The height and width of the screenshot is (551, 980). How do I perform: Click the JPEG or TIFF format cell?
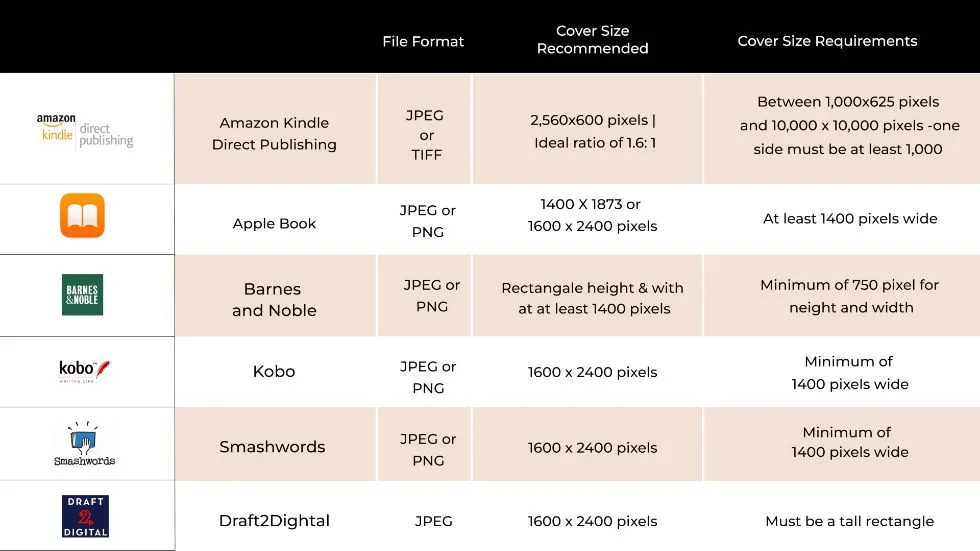click(425, 135)
